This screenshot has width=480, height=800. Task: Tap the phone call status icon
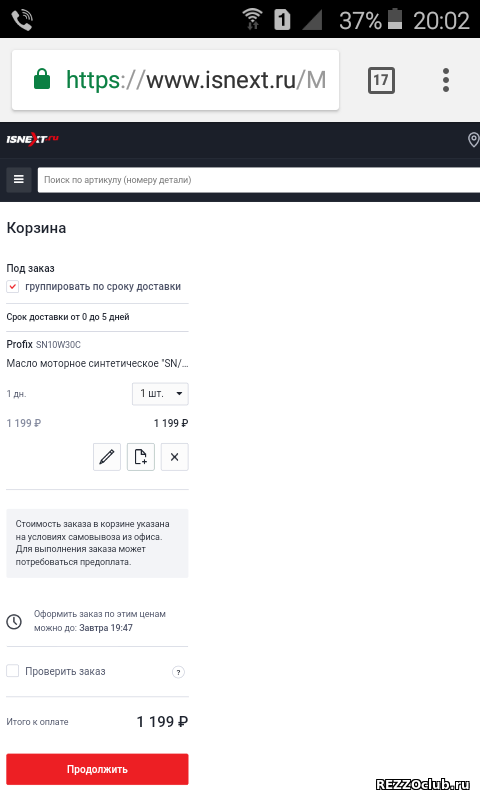[x=22, y=20]
